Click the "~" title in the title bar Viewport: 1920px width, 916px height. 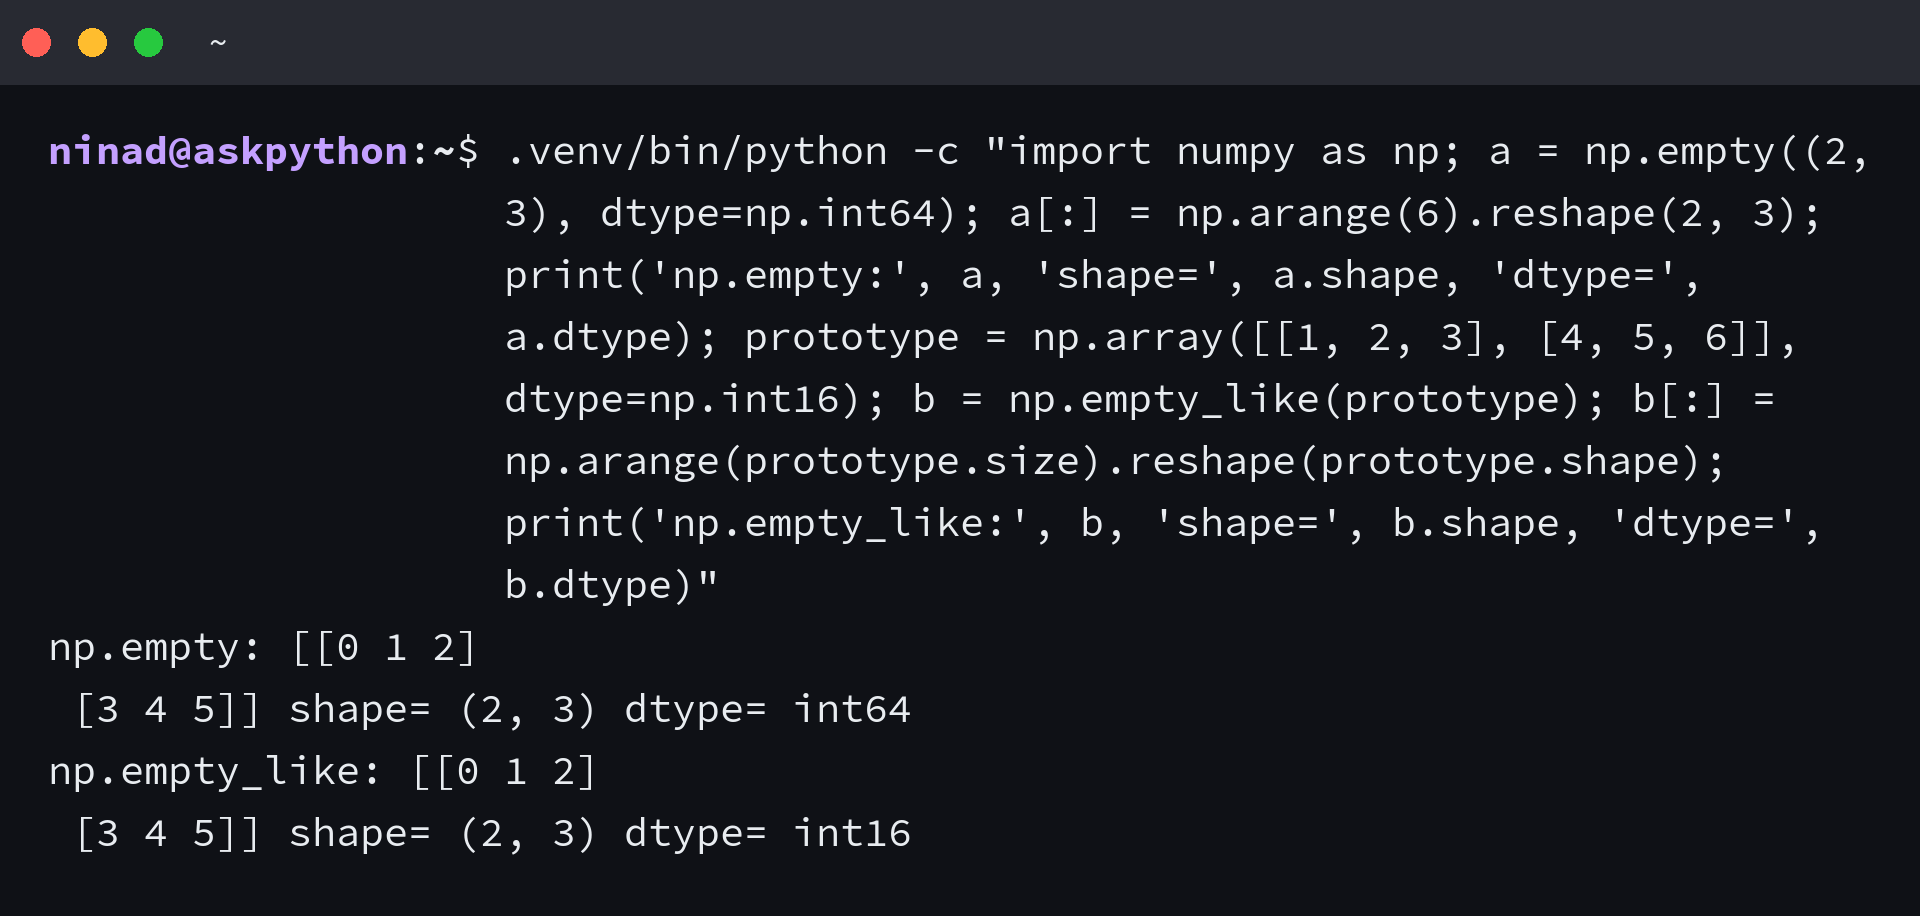218,43
